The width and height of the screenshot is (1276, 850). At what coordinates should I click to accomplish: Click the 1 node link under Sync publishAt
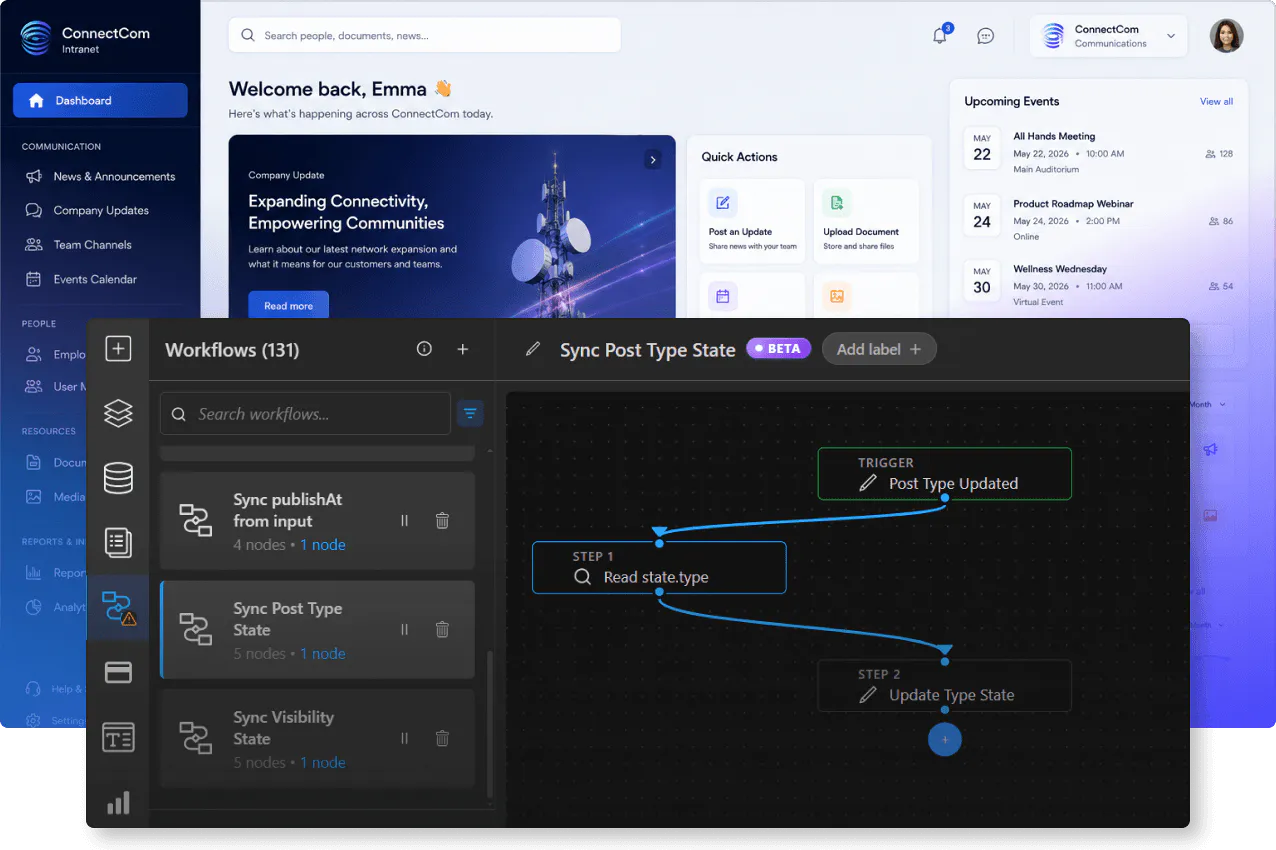click(323, 545)
